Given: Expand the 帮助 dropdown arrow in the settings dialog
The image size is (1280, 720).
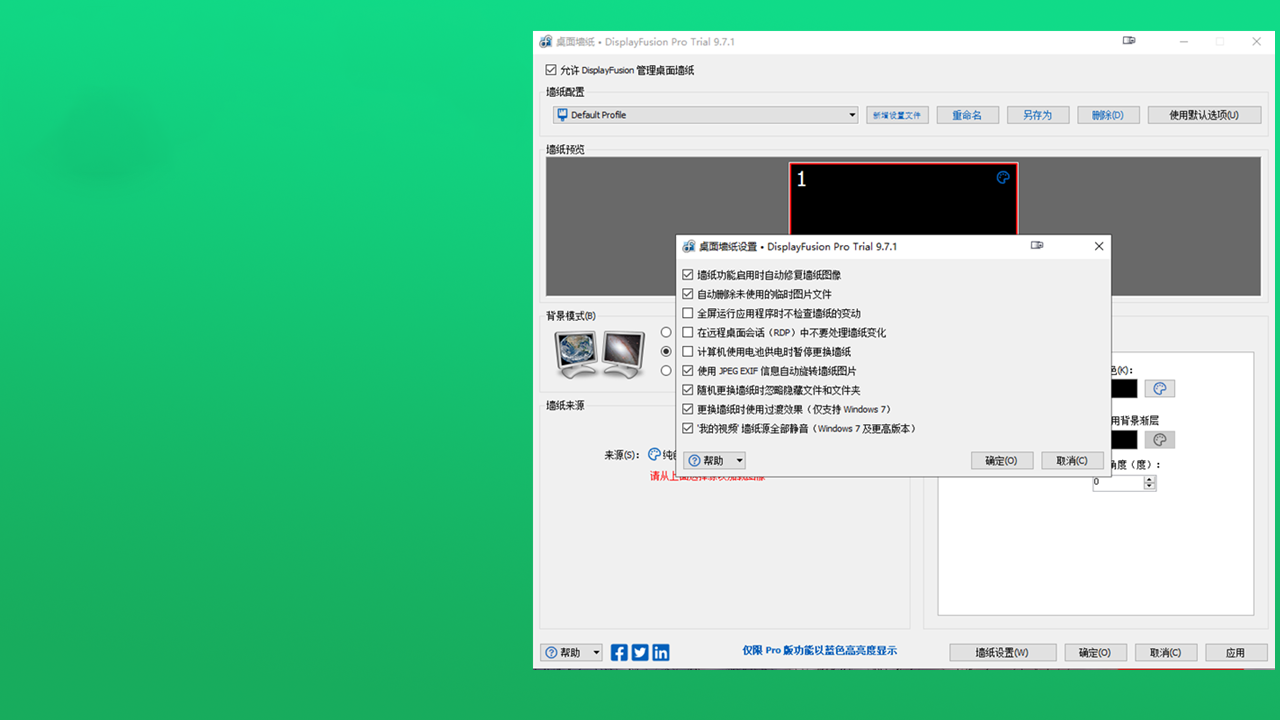Looking at the screenshot, I should [739, 461].
